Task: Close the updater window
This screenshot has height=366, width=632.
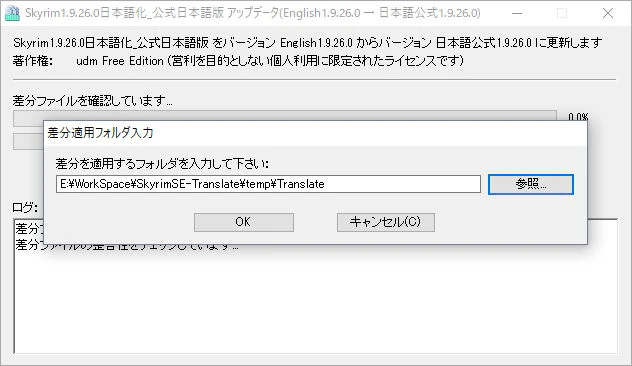Action: pyautogui.click(x=608, y=13)
